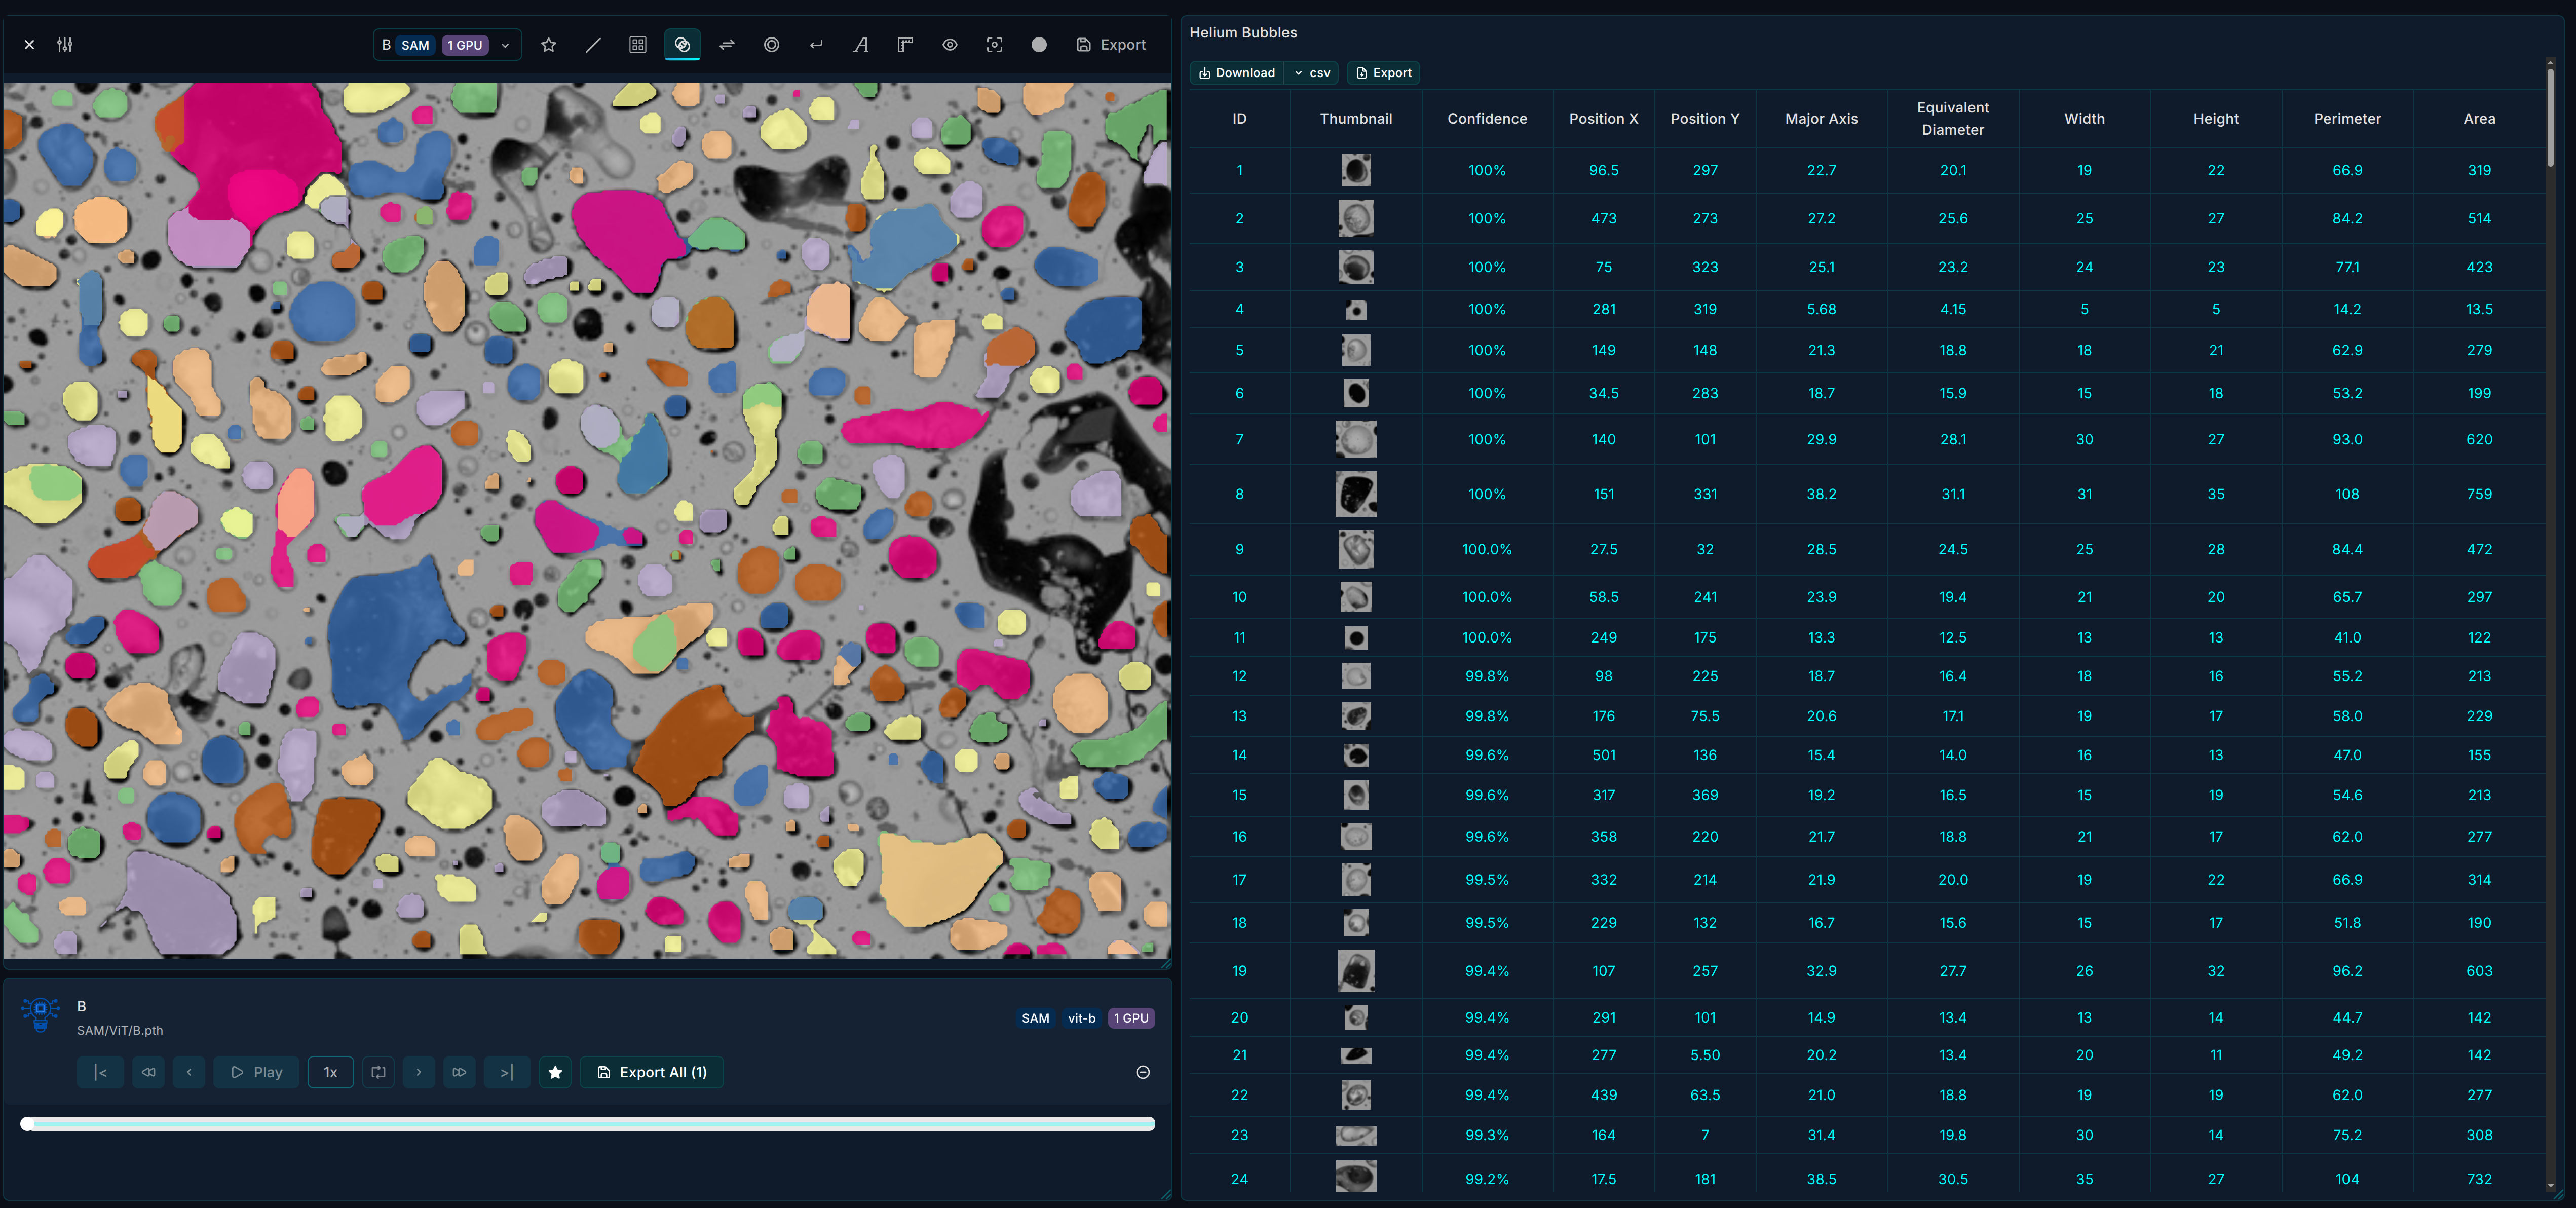Sort by Equivalent Diameter column header

coord(1952,118)
